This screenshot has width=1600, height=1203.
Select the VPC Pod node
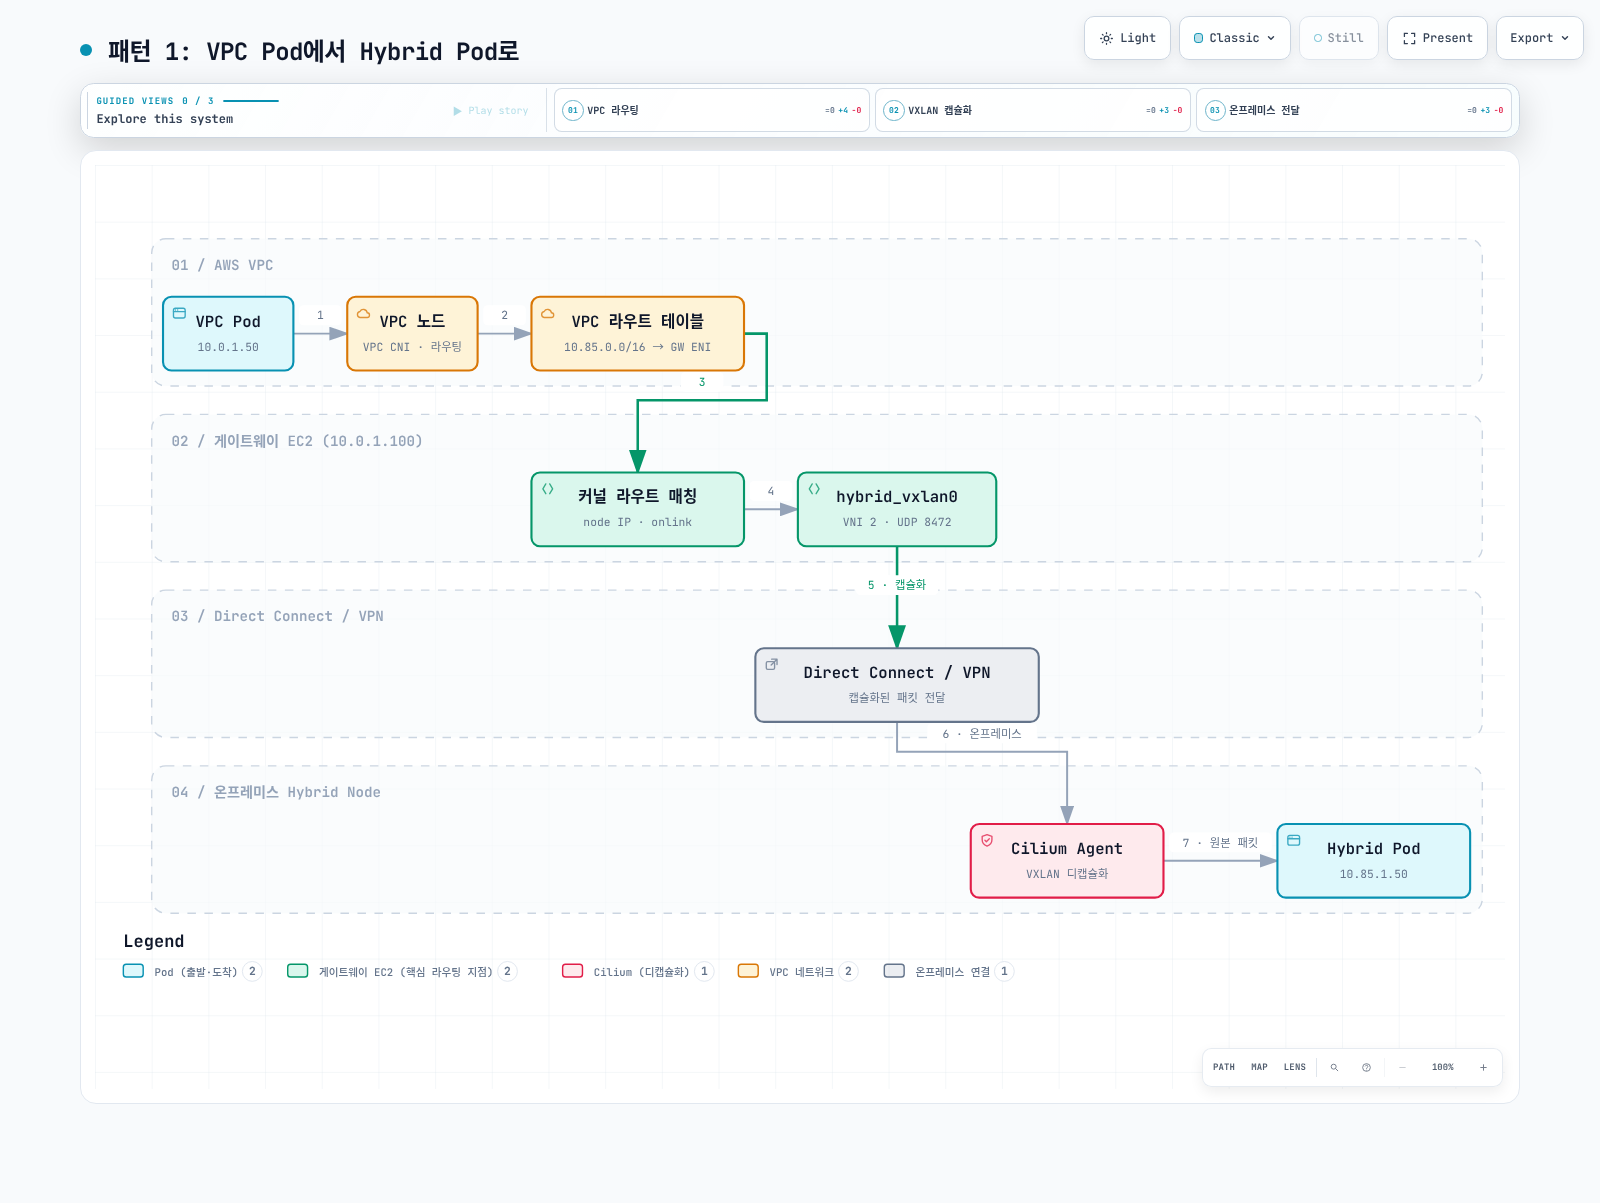(x=228, y=334)
